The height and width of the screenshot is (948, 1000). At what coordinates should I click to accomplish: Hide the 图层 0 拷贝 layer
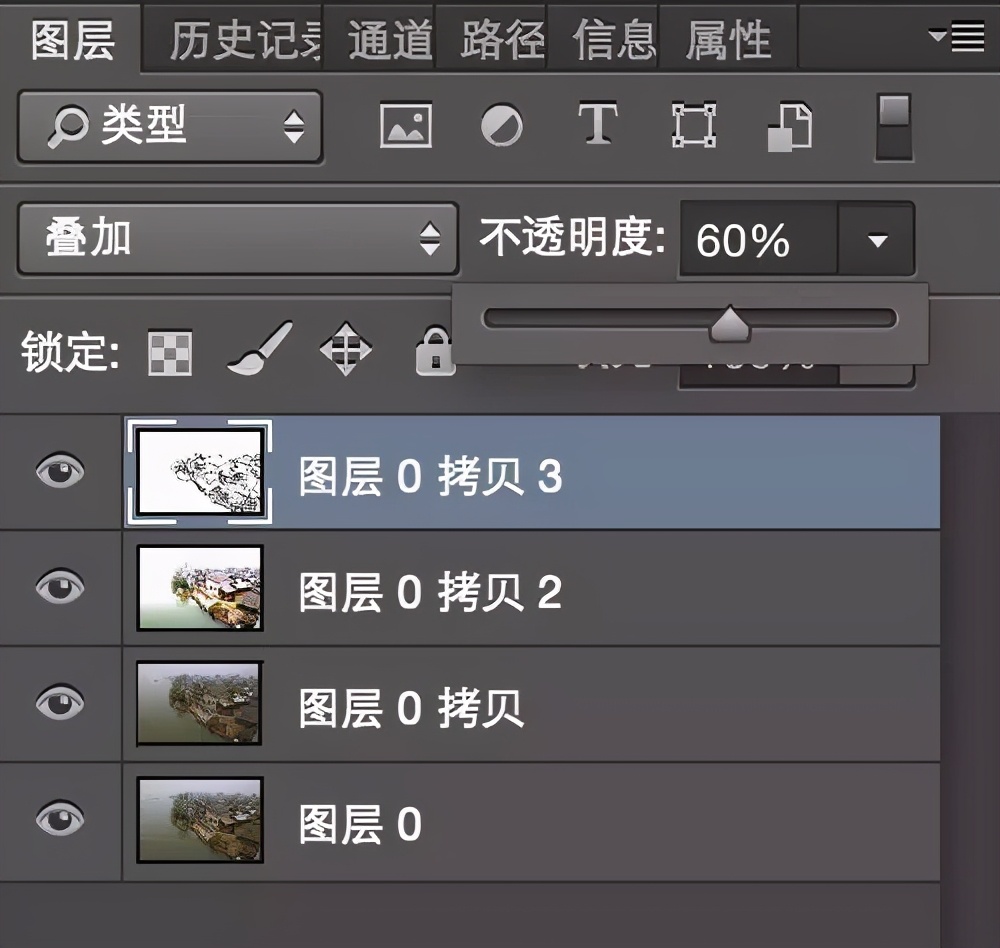(60, 702)
